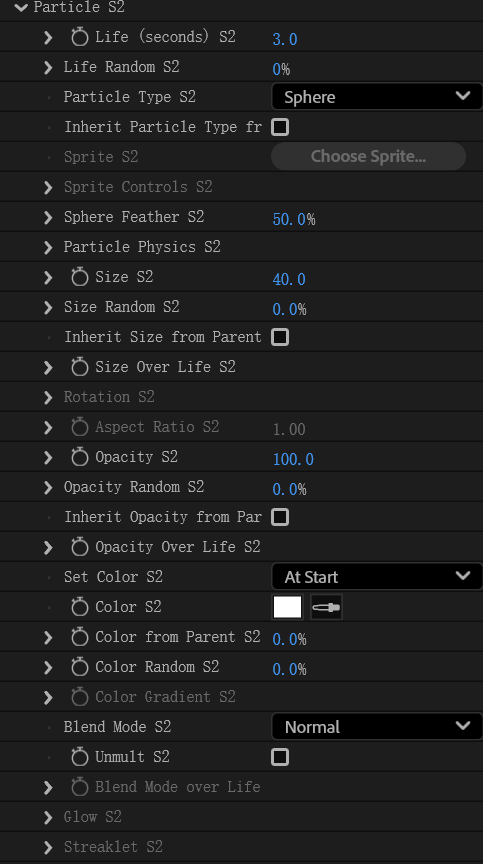This screenshot has width=483, height=864.
Task: Toggle stopwatch for Color Random S2
Action: point(80,667)
